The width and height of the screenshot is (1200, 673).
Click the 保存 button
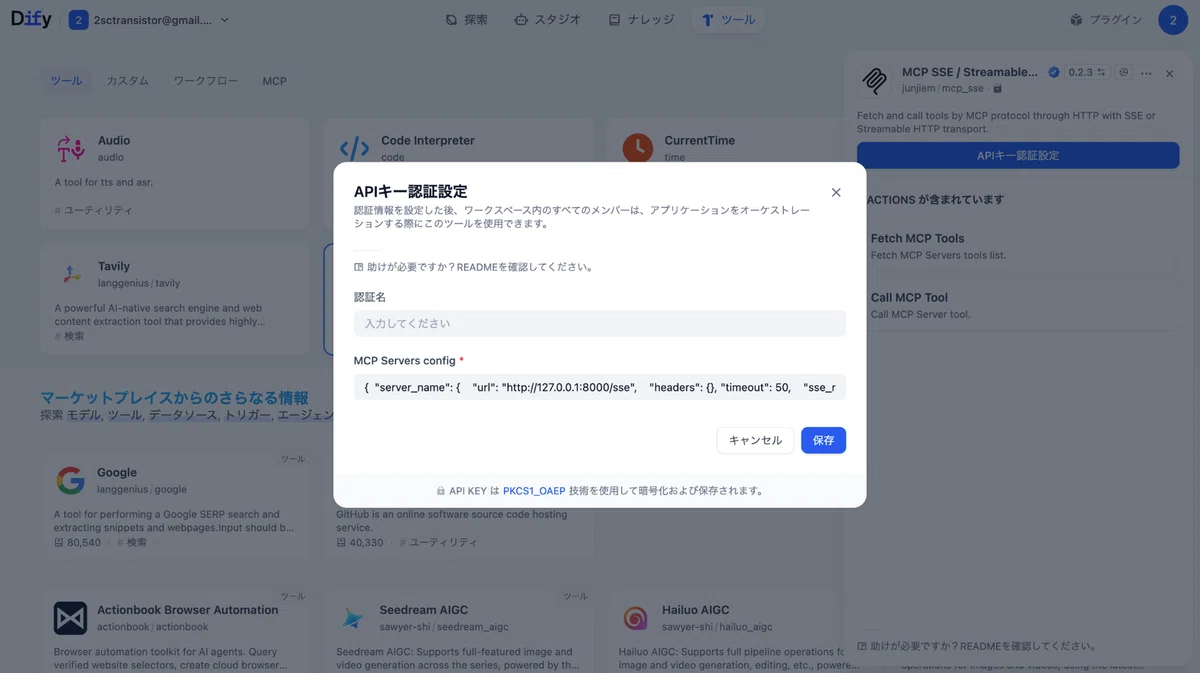823,440
